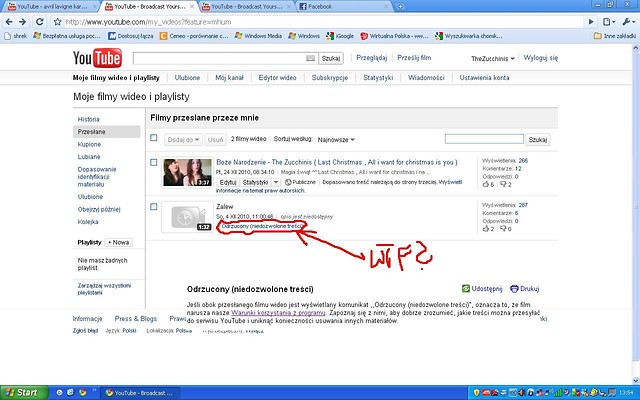The width and height of the screenshot is (640, 400).
Task: Open the page menu icon
Action: pyautogui.click(x=609, y=22)
